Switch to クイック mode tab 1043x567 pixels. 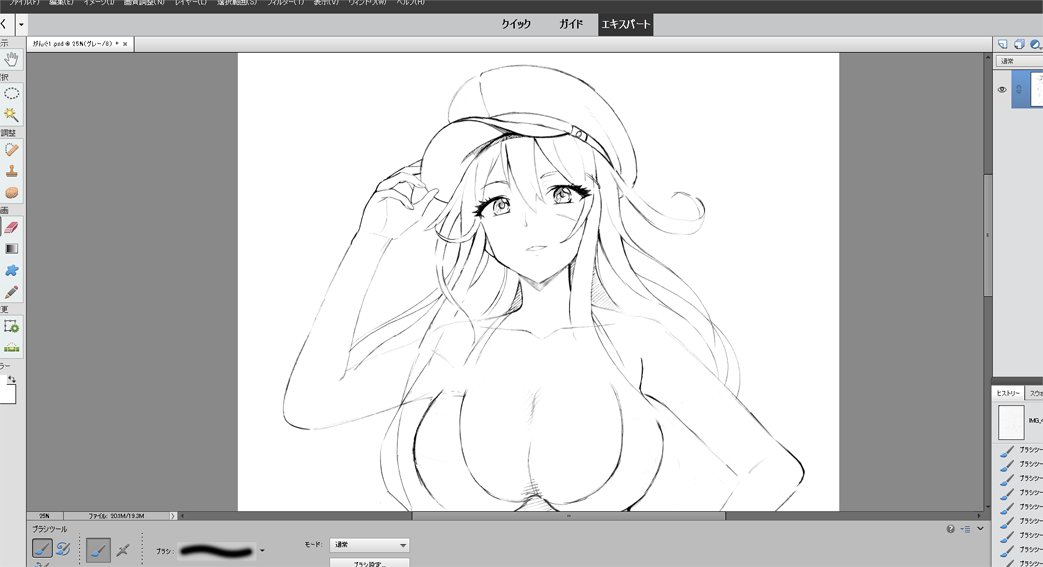click(x=516, y=24)
